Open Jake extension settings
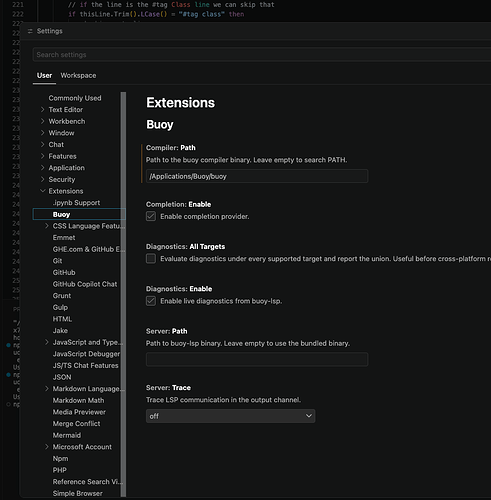 (x=60, y=331)
